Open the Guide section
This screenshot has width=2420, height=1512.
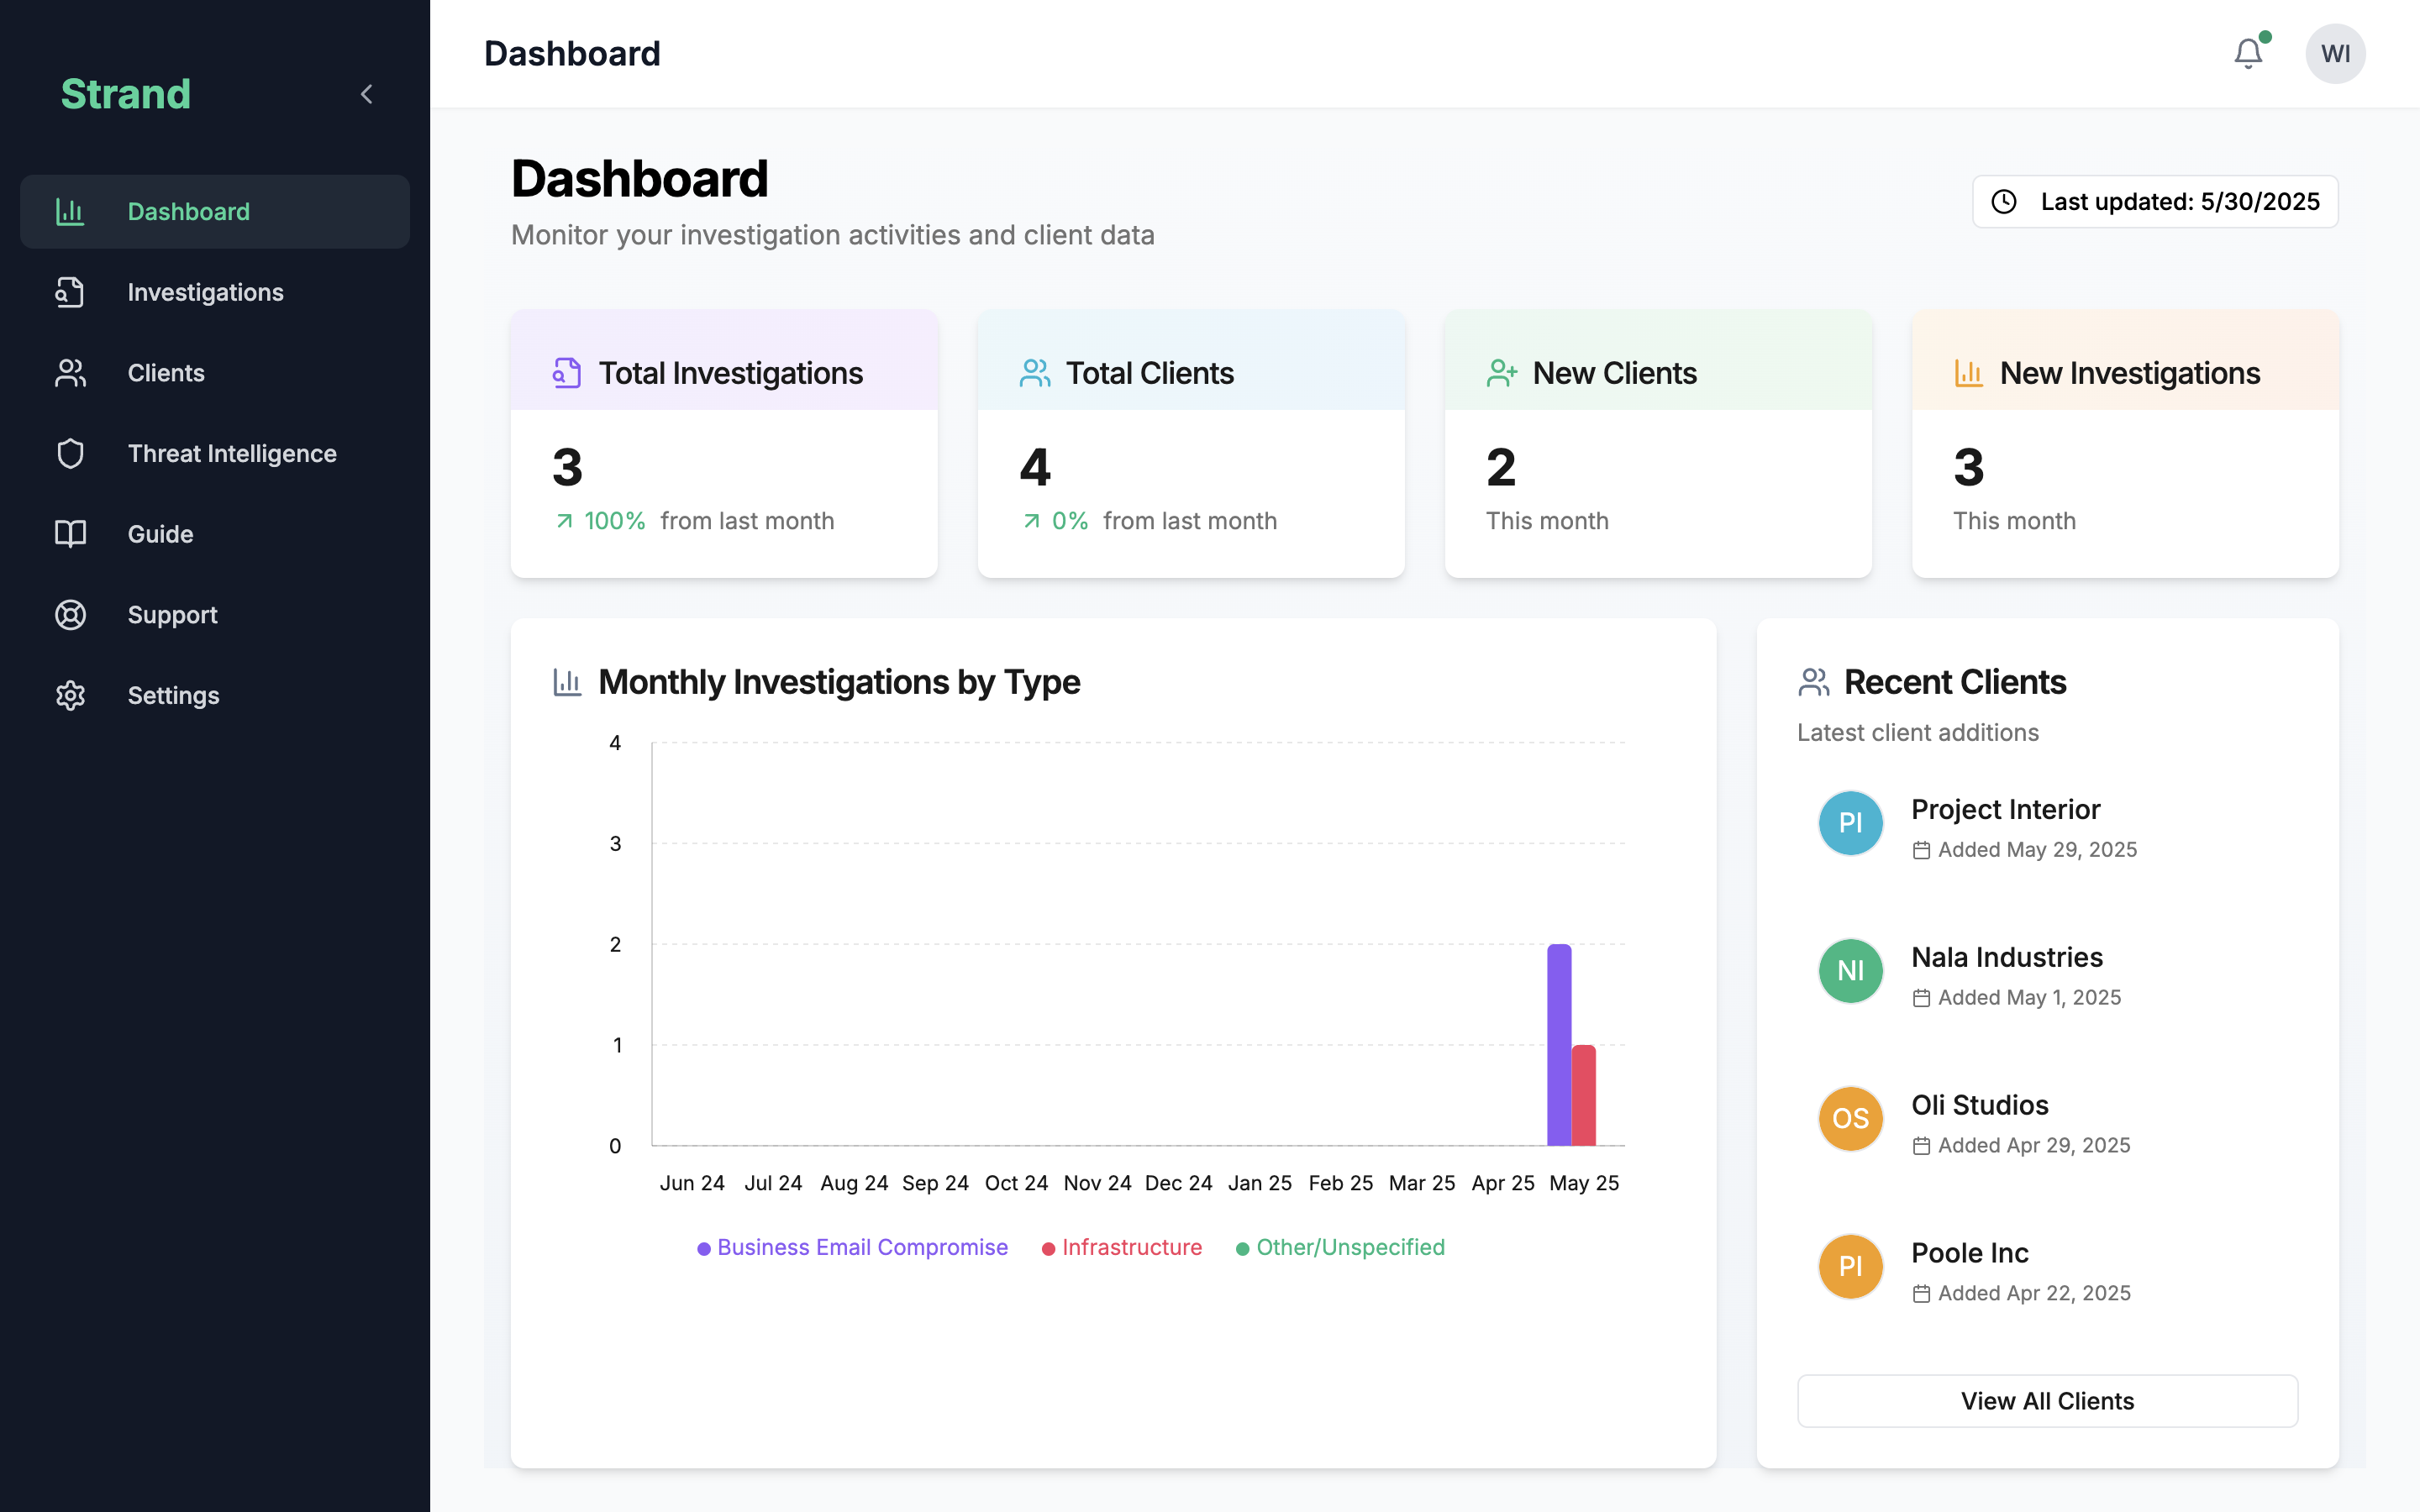(160, 534)
